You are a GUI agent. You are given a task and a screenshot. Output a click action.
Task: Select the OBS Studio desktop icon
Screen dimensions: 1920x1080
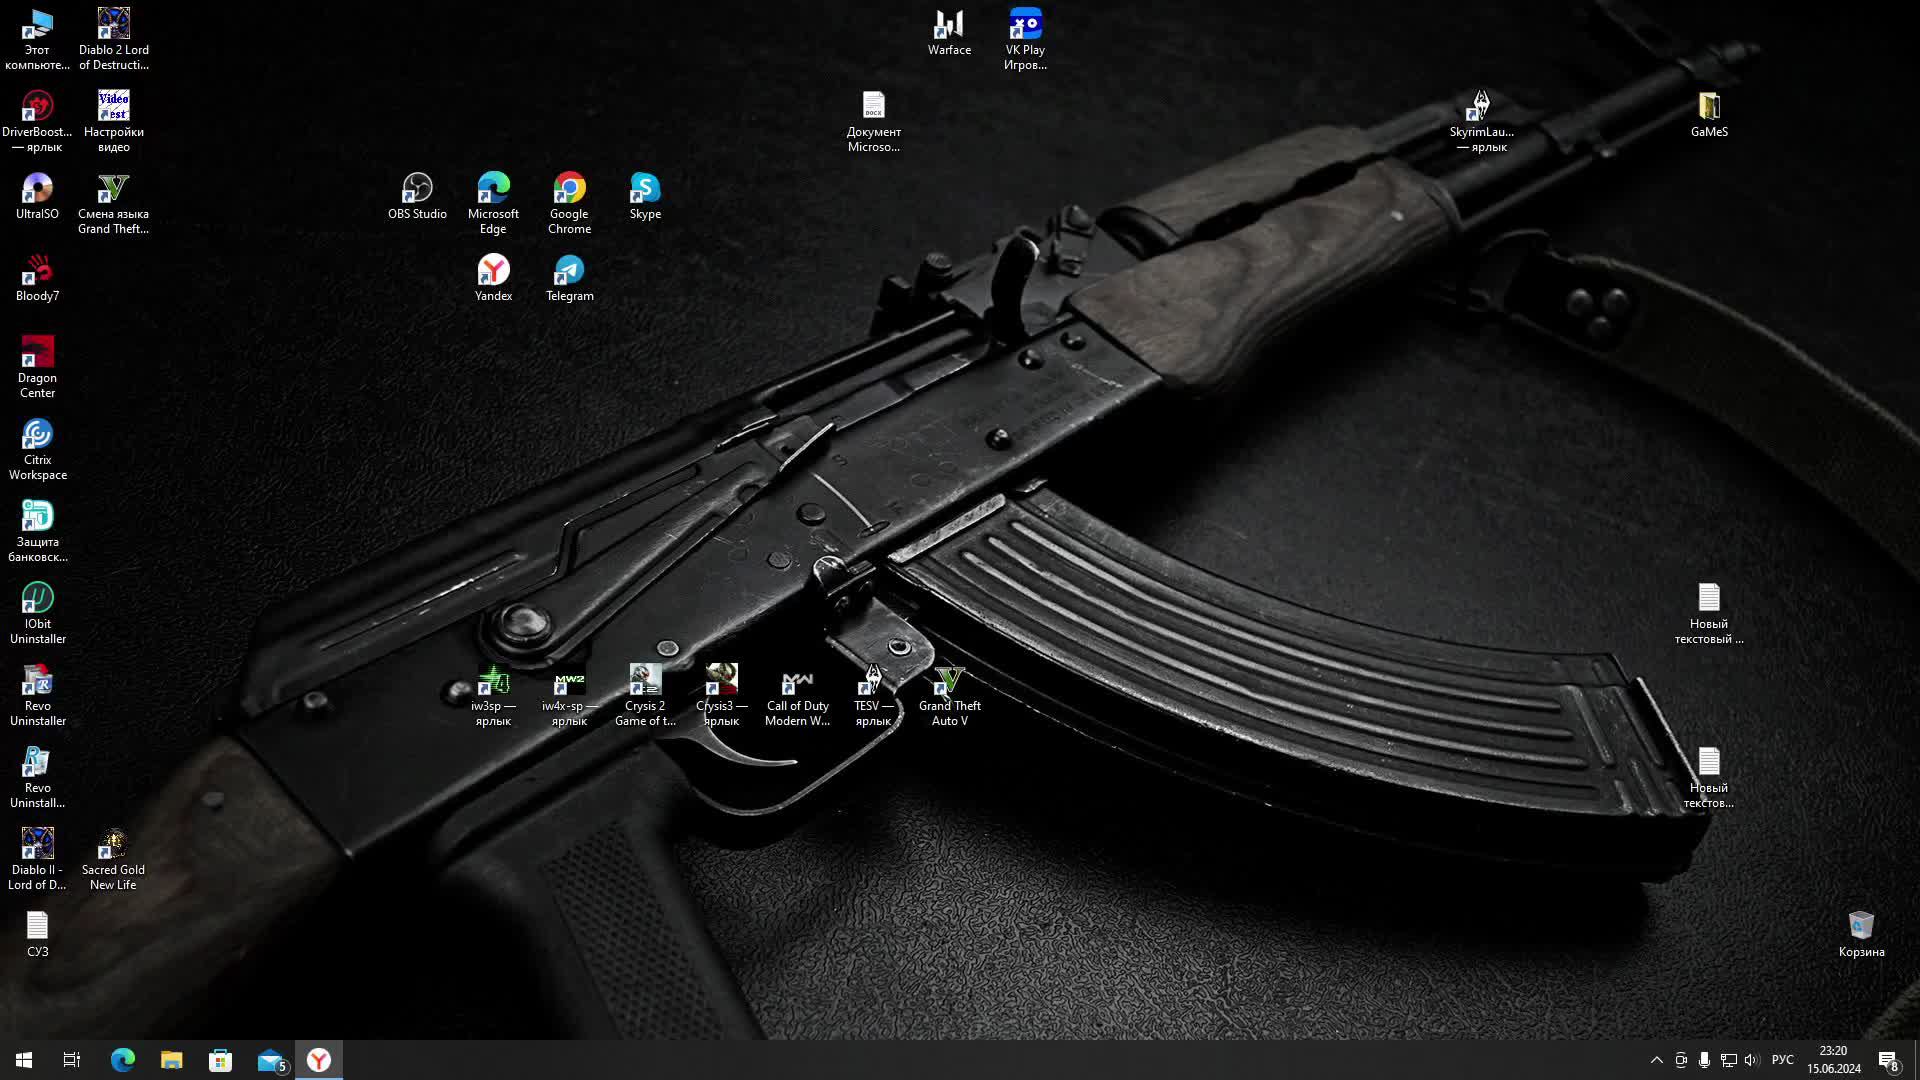point(417,197)
